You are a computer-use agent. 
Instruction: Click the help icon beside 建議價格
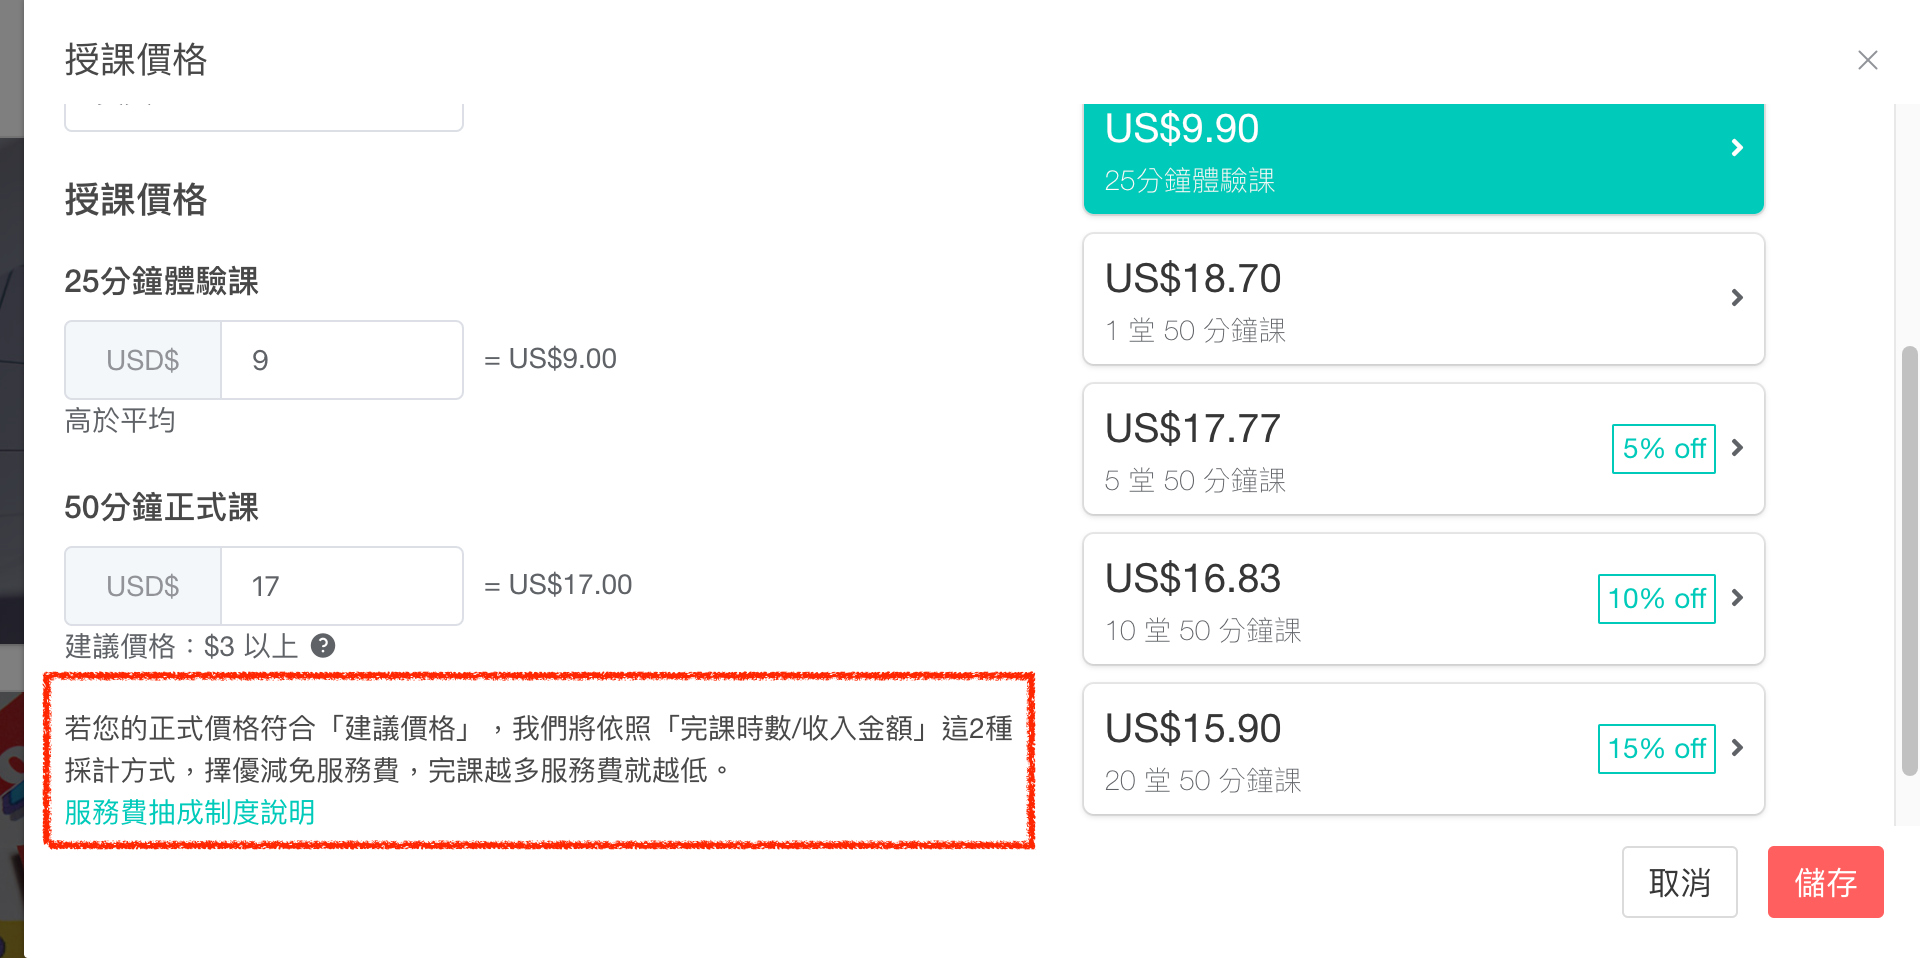tap(323, 646)
